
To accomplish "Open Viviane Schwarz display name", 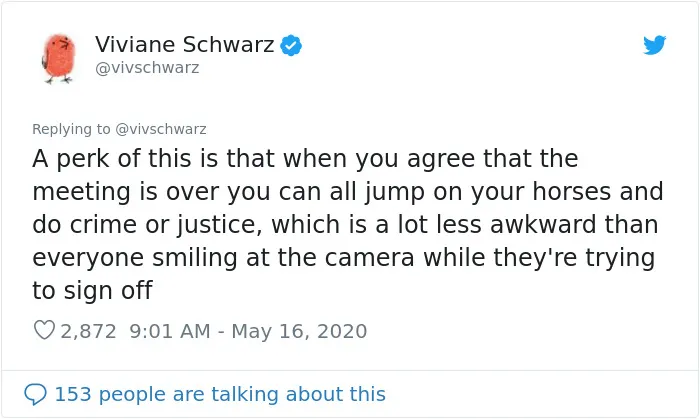I will [x=184, y=44].
